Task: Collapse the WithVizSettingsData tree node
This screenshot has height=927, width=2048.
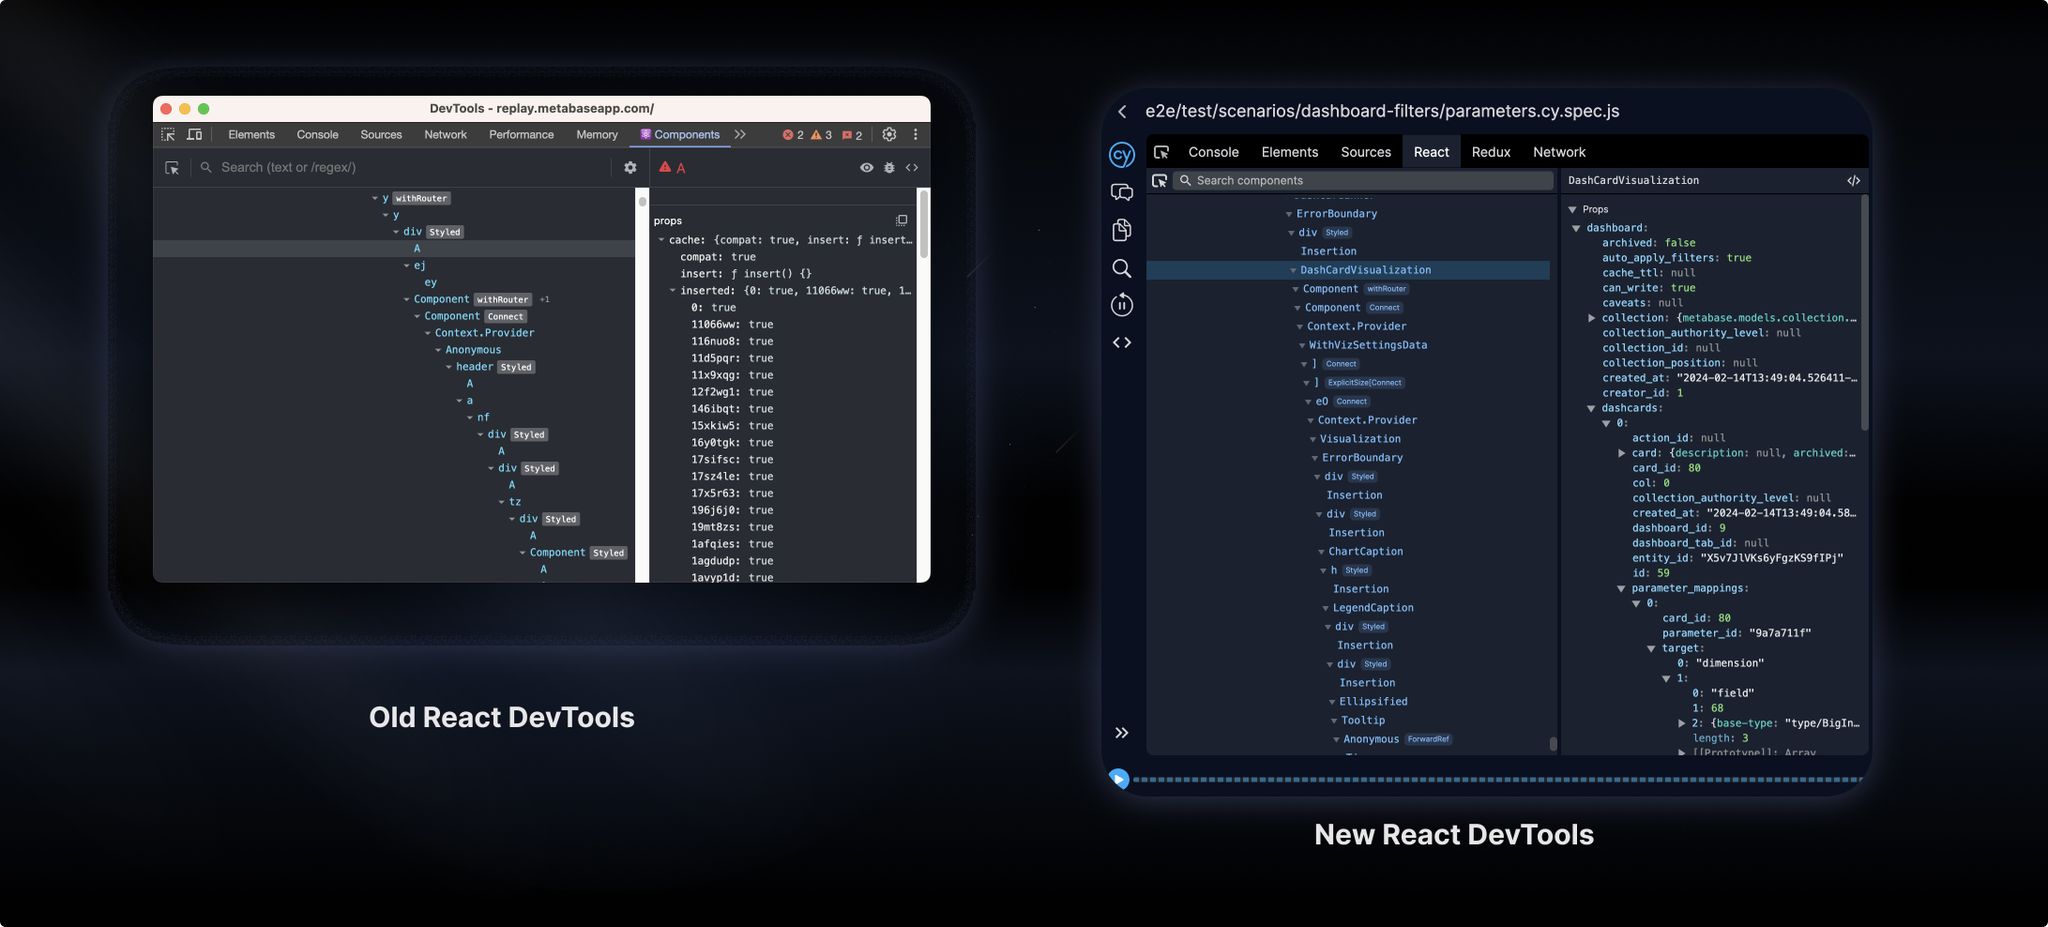Action: tap(1302, 346)
